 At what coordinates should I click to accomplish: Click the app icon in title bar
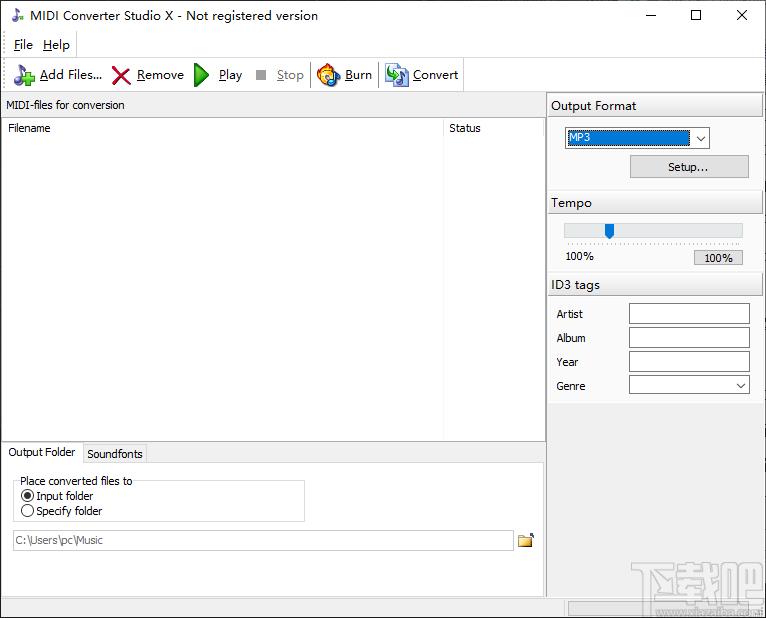pos(18,15)
